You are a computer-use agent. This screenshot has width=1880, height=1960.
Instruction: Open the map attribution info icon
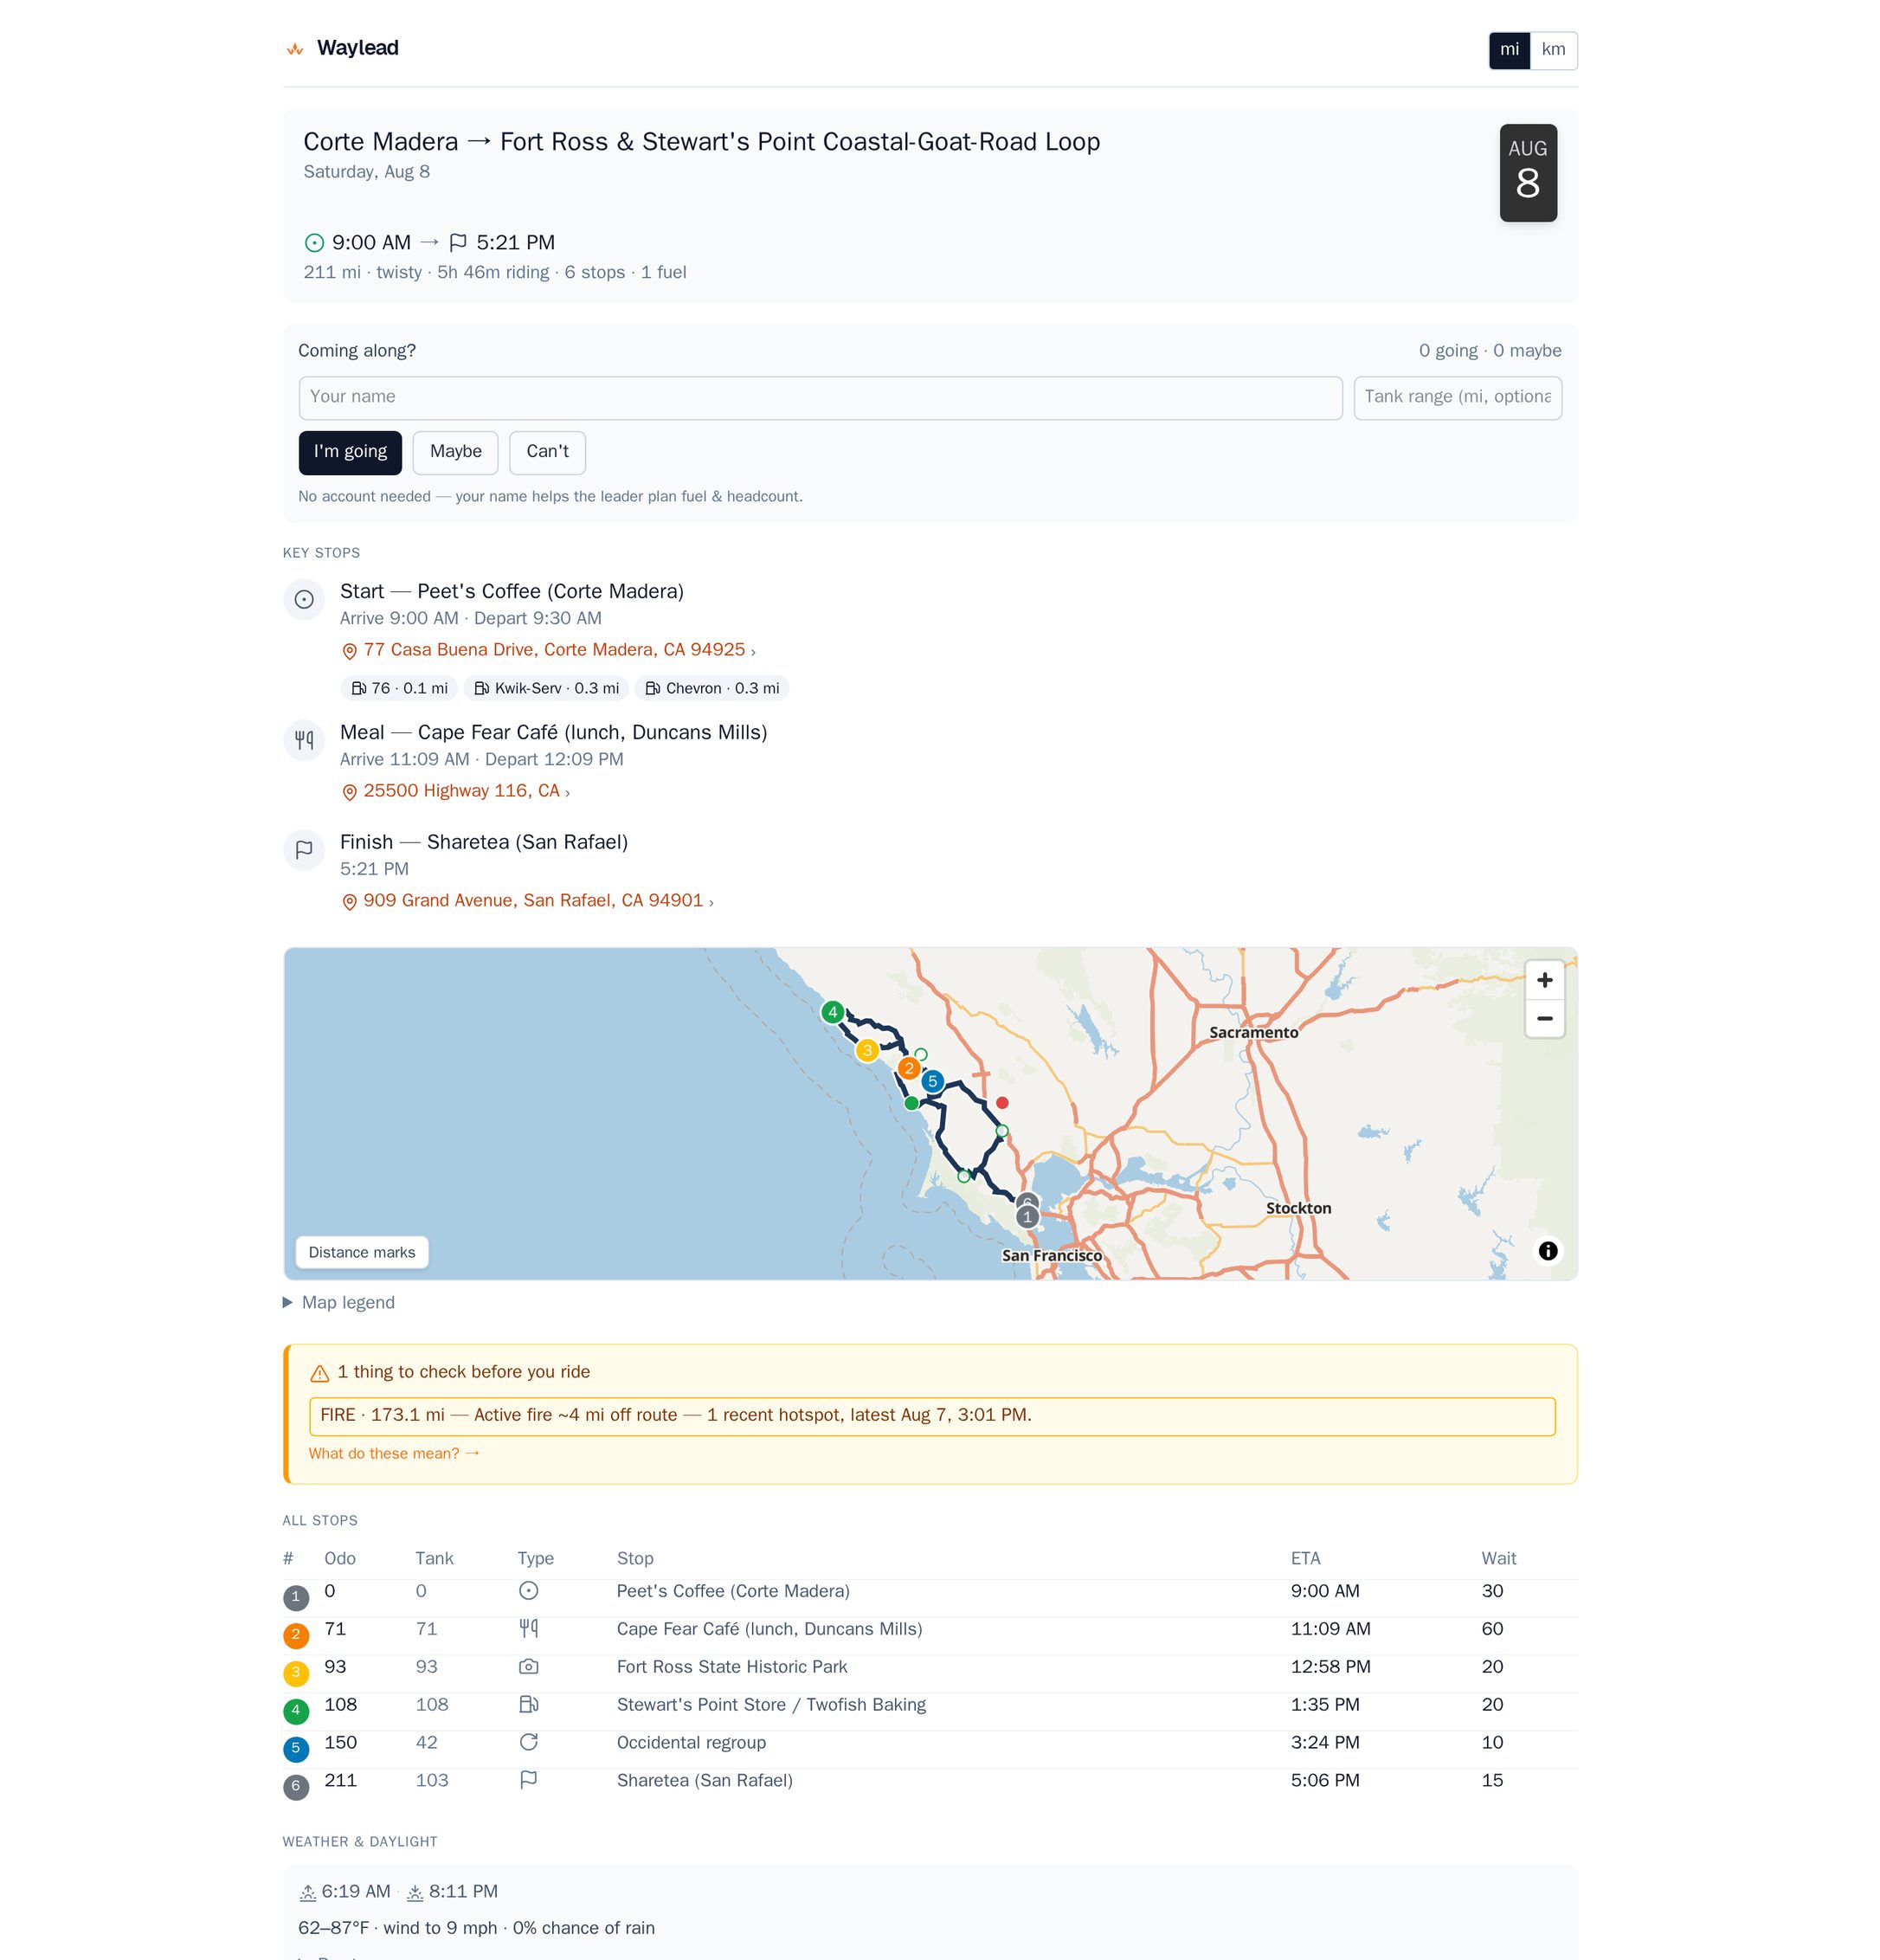[x=1547, y=1251]
